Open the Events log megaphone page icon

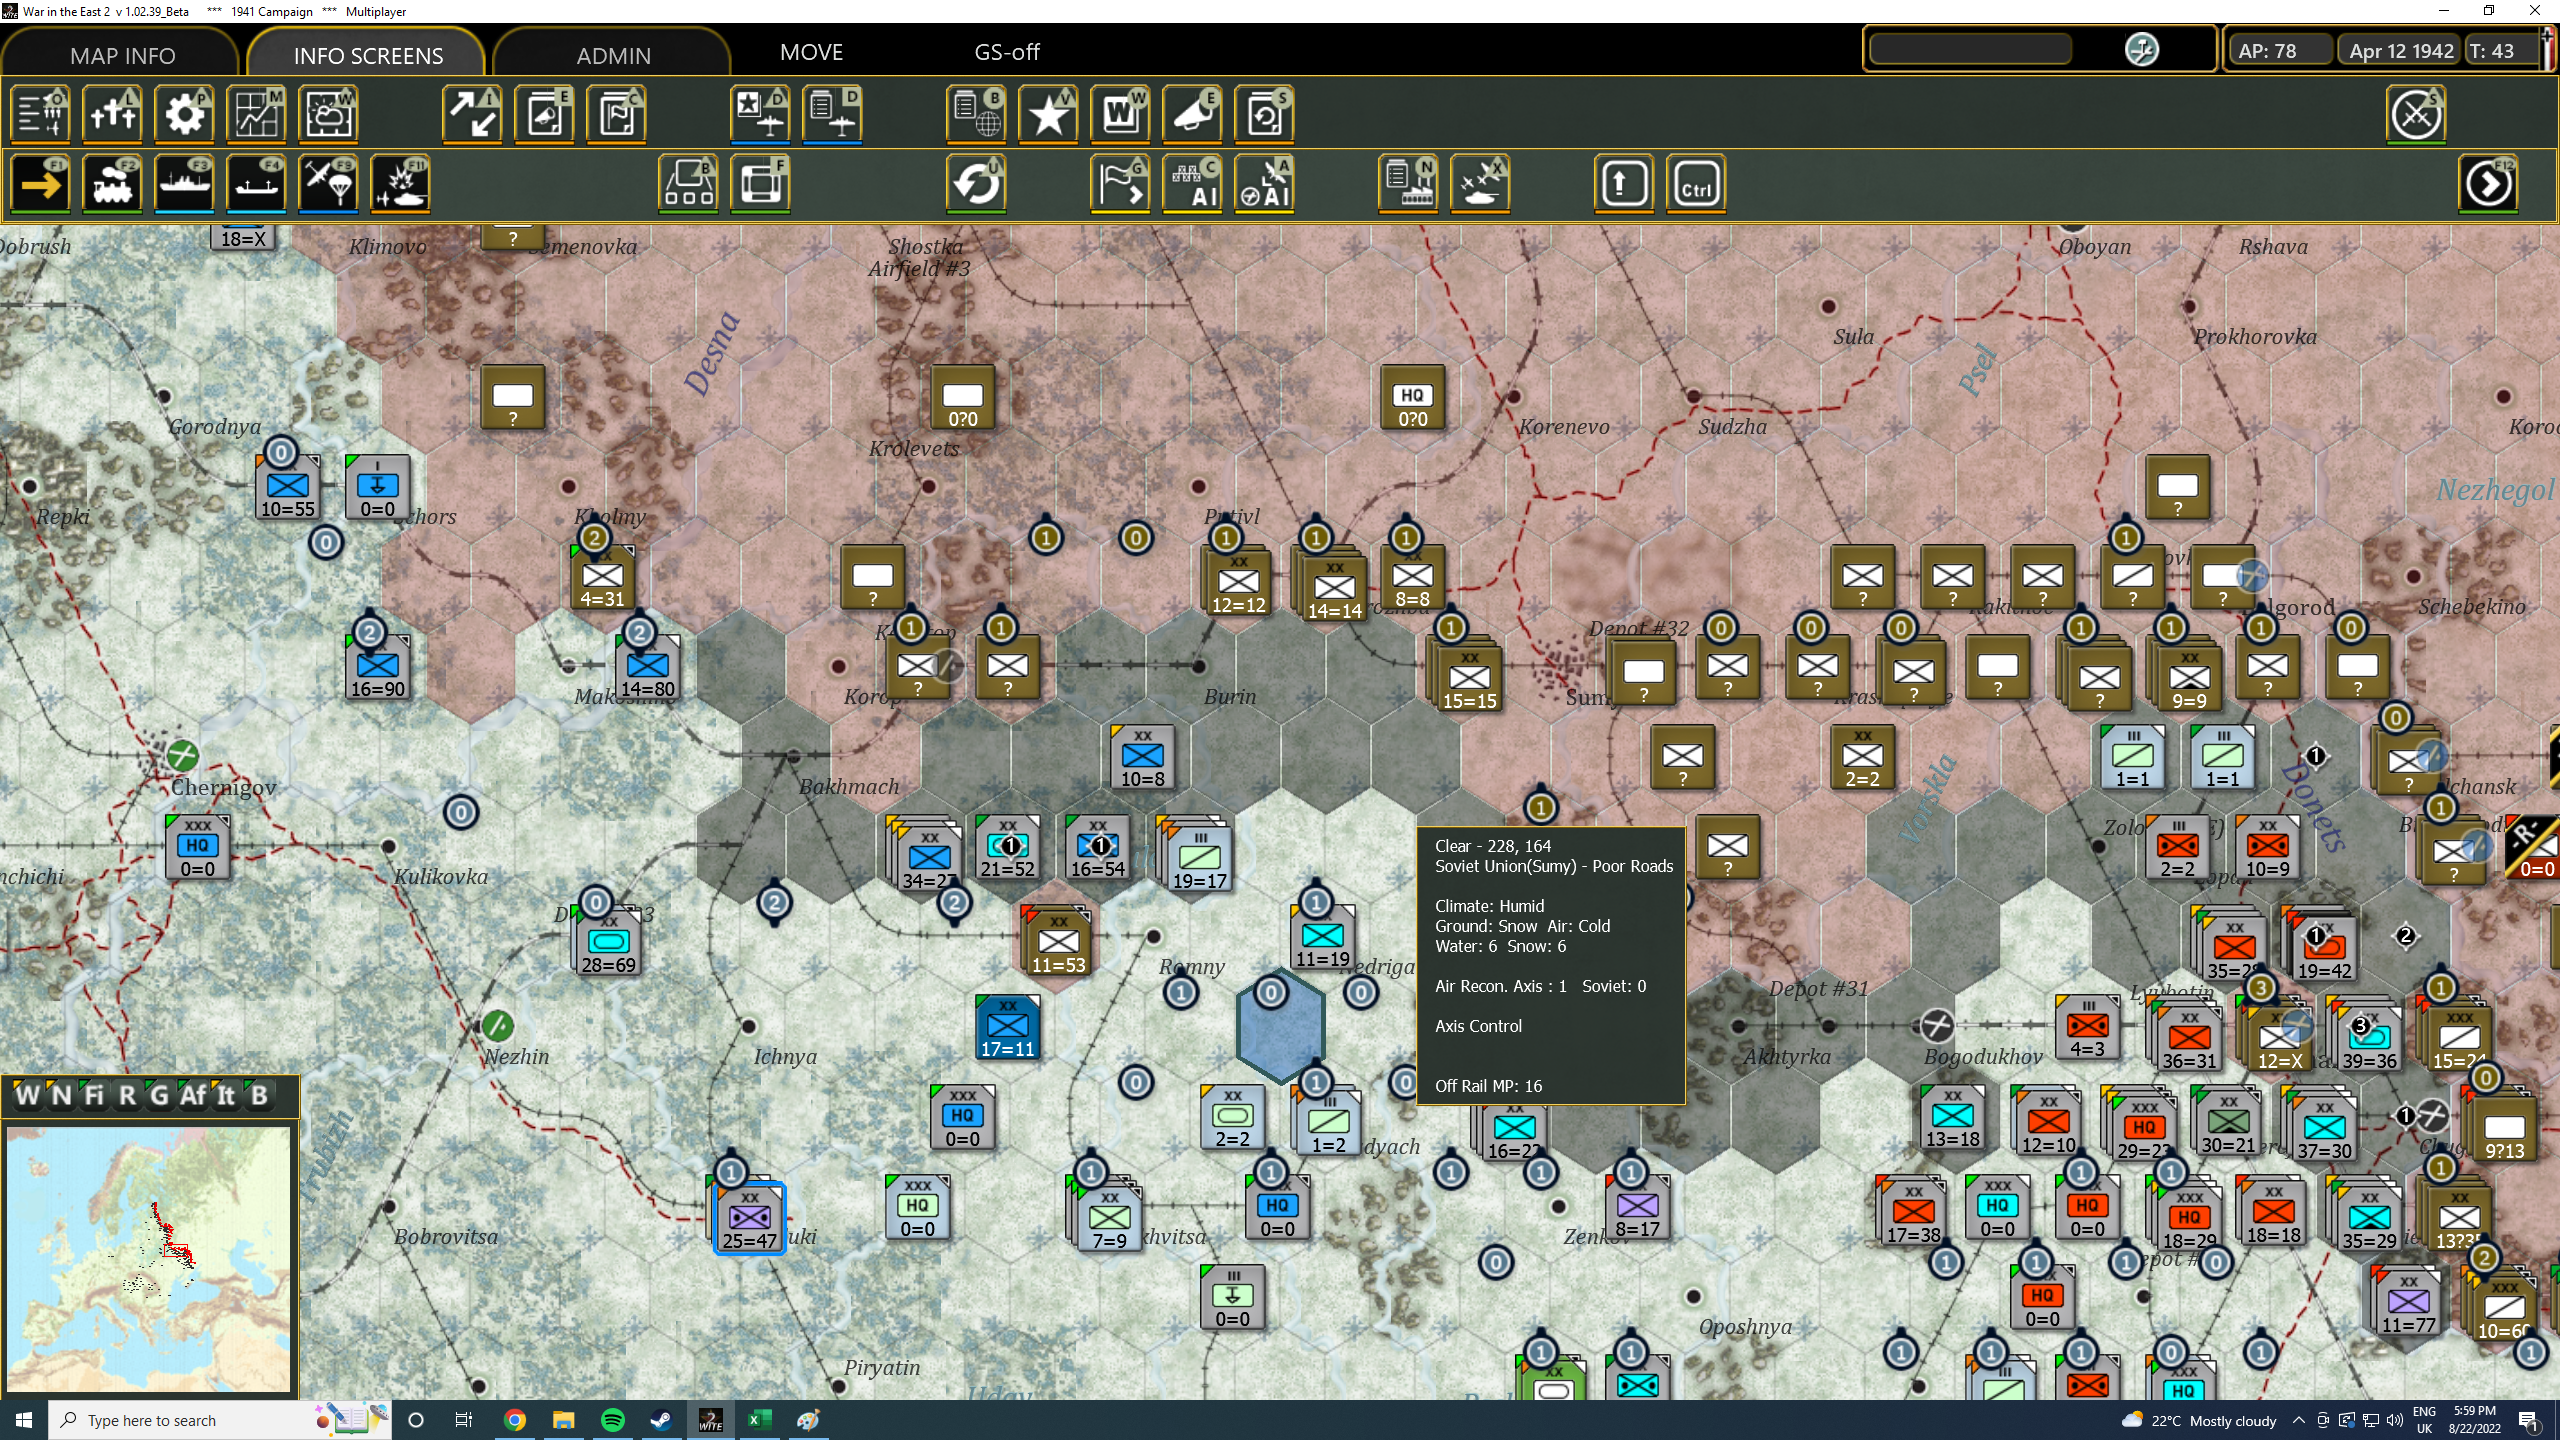[x=545, y=115]
